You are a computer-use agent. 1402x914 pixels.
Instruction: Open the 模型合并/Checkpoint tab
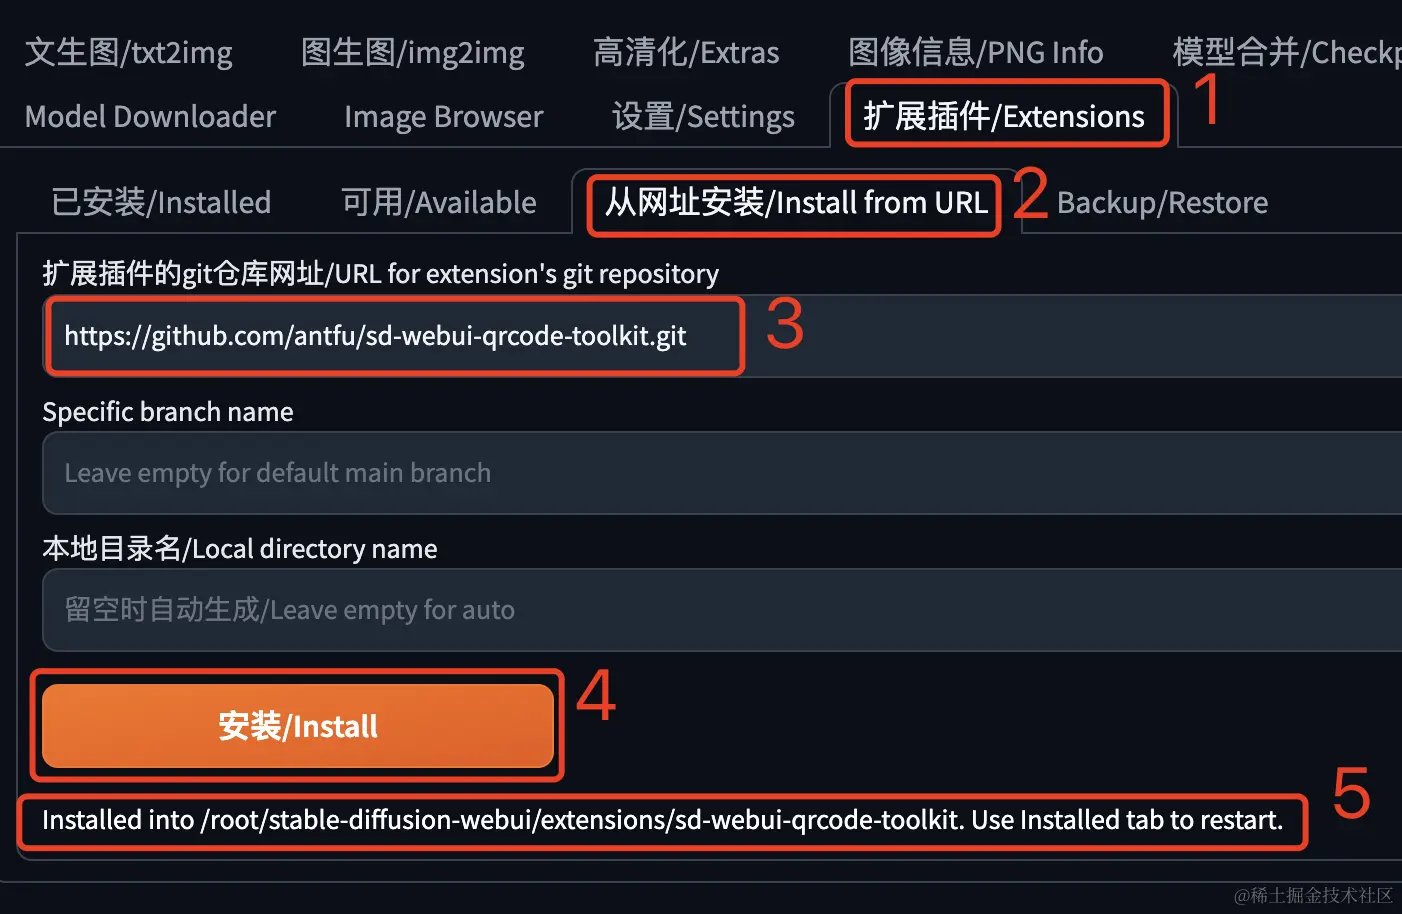[x=1286, y=52]
